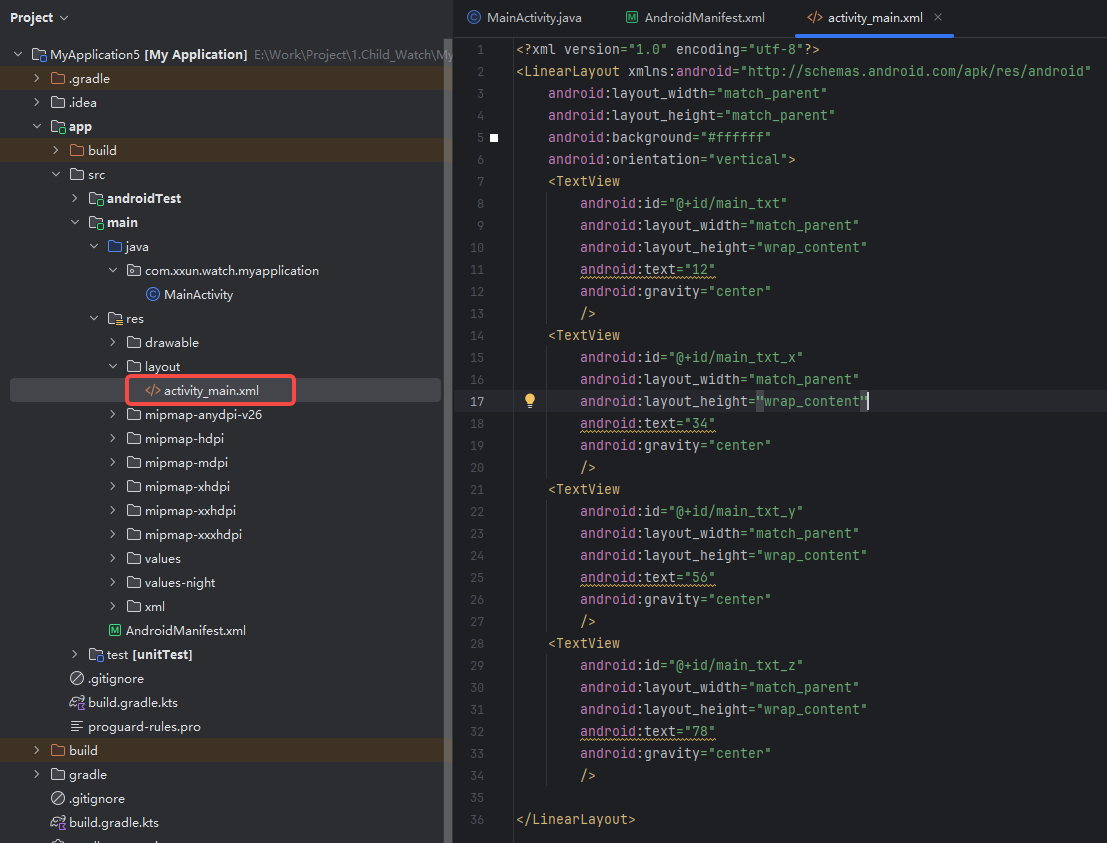Click android:id="@+id/main_txt_z" attribute
Image resolution: width=1107 pixels, height=843 pixels.
[x=691, y=666]
